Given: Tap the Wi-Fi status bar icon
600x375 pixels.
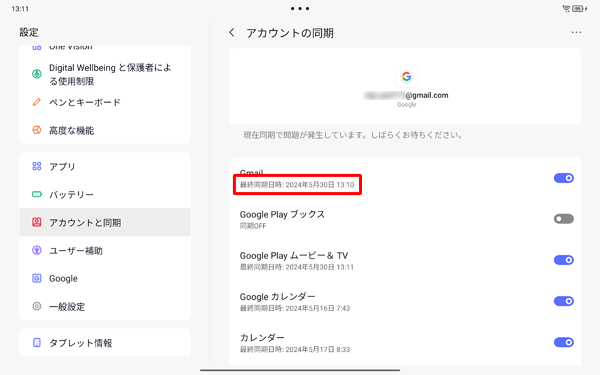Looking at the screenshot, I should pyautogui.click(x=566, y=8).
